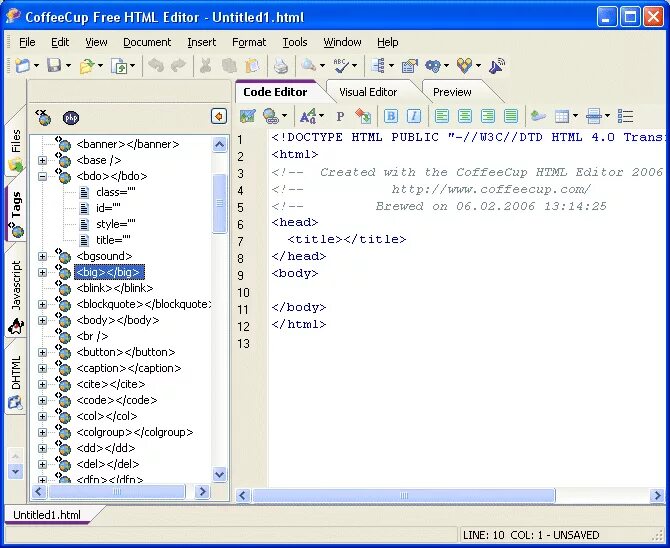670x548 pixels.
Task: Open the File menu
Action: pos(27,42)
